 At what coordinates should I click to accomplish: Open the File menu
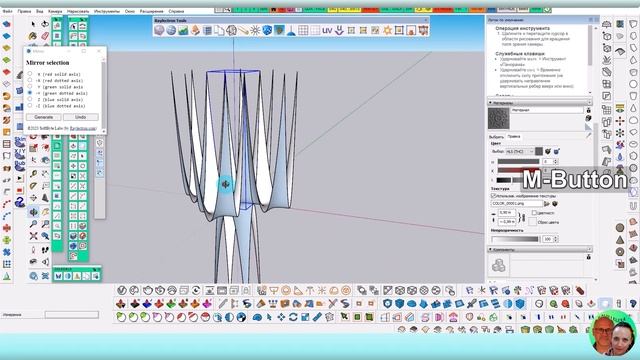pyautogui.click(x=8, y=11)
